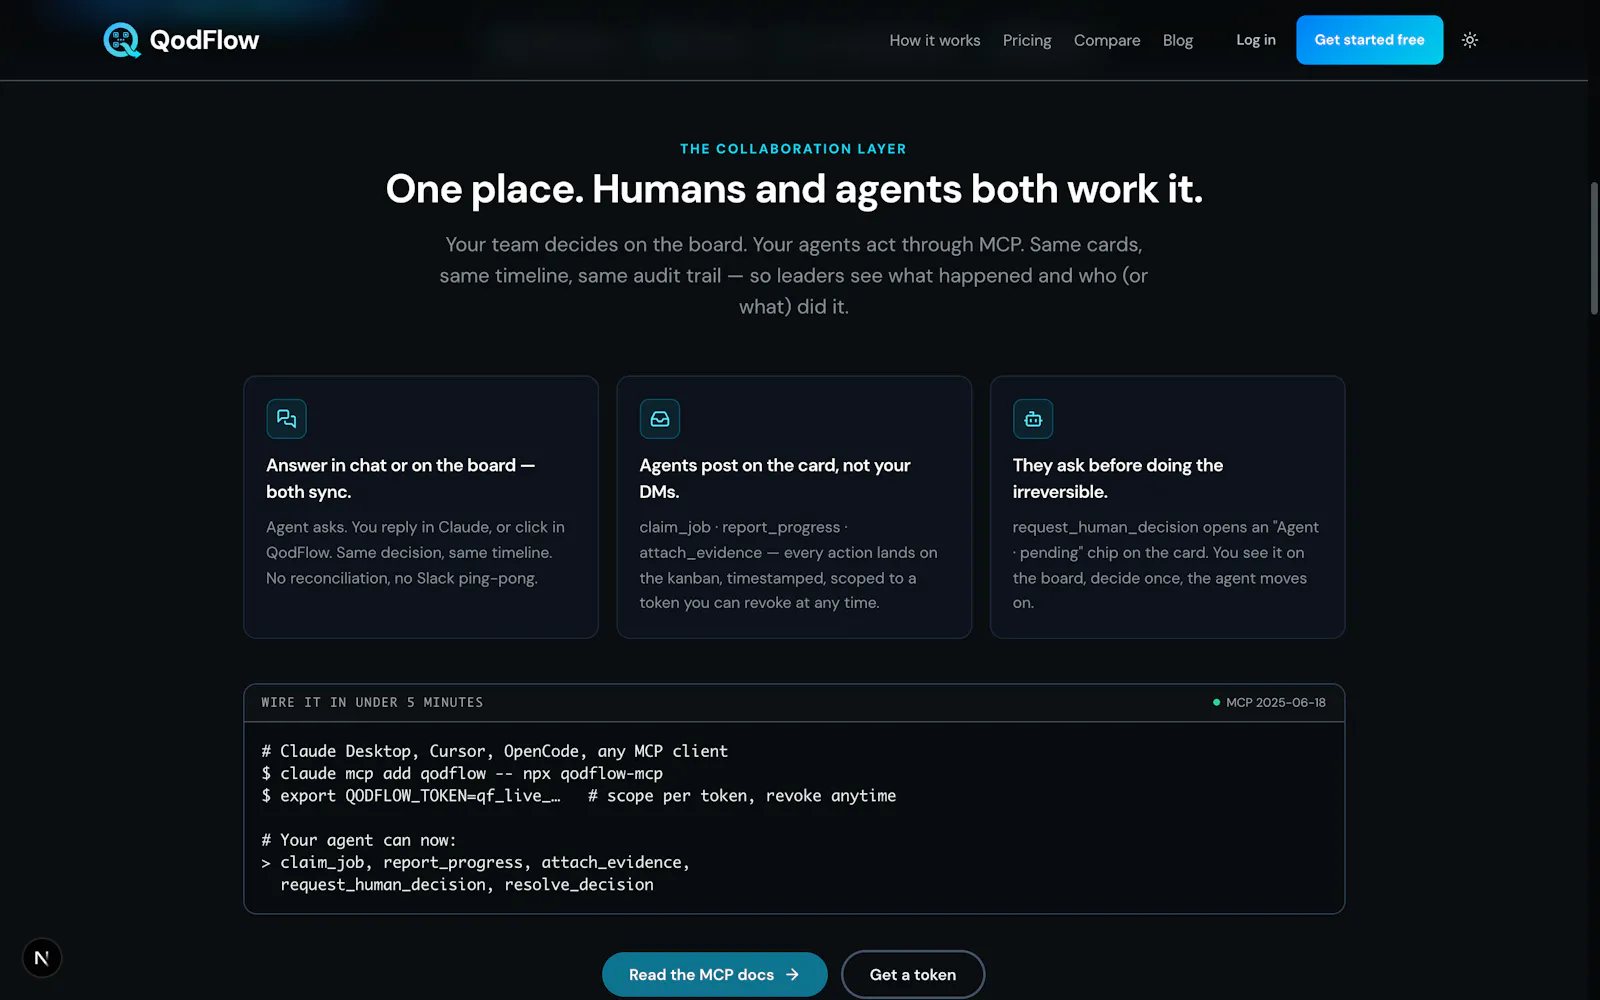Click the 'token you can revoke at any time.' text
Screen dimensions: 1600x1000
[x=760, y=603]
